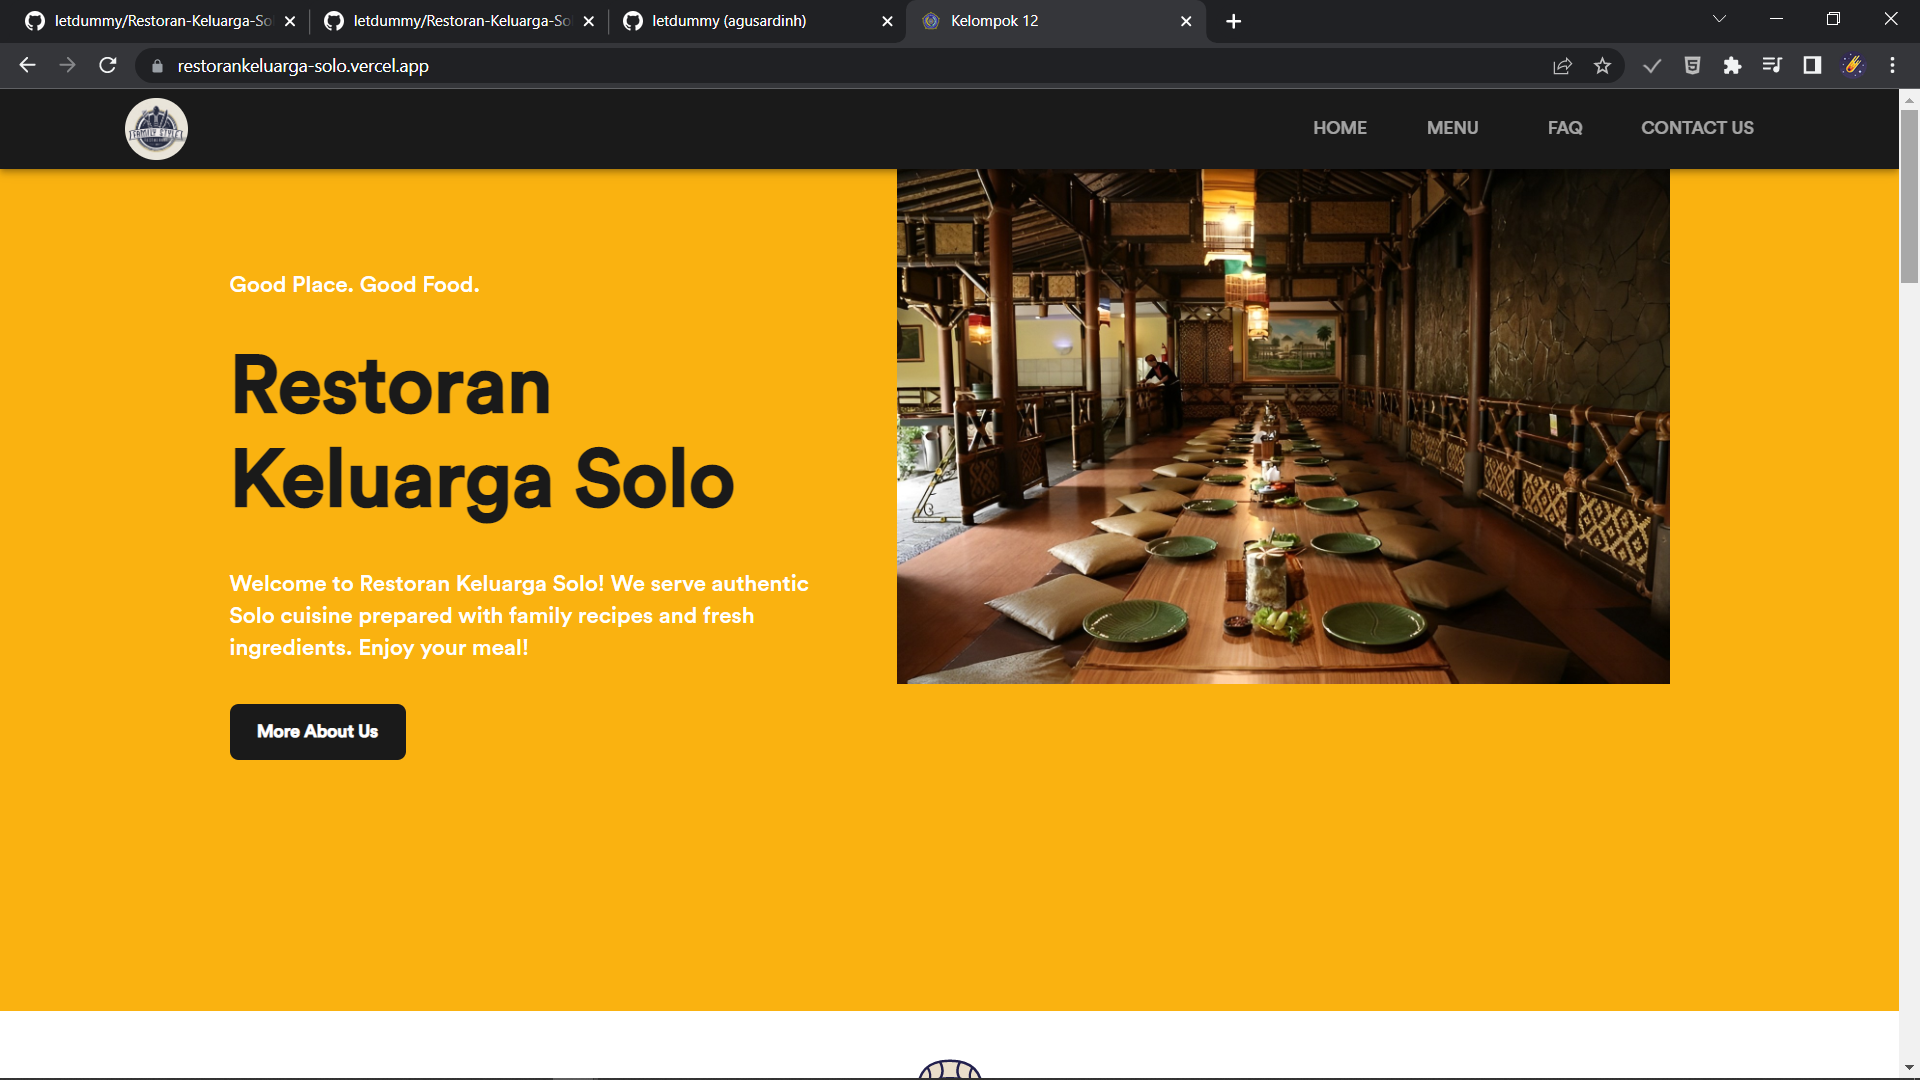Click the restaurant interior hero image
The width and height of the screenshot is (1920, 1080).
(x=1283, y=427)
